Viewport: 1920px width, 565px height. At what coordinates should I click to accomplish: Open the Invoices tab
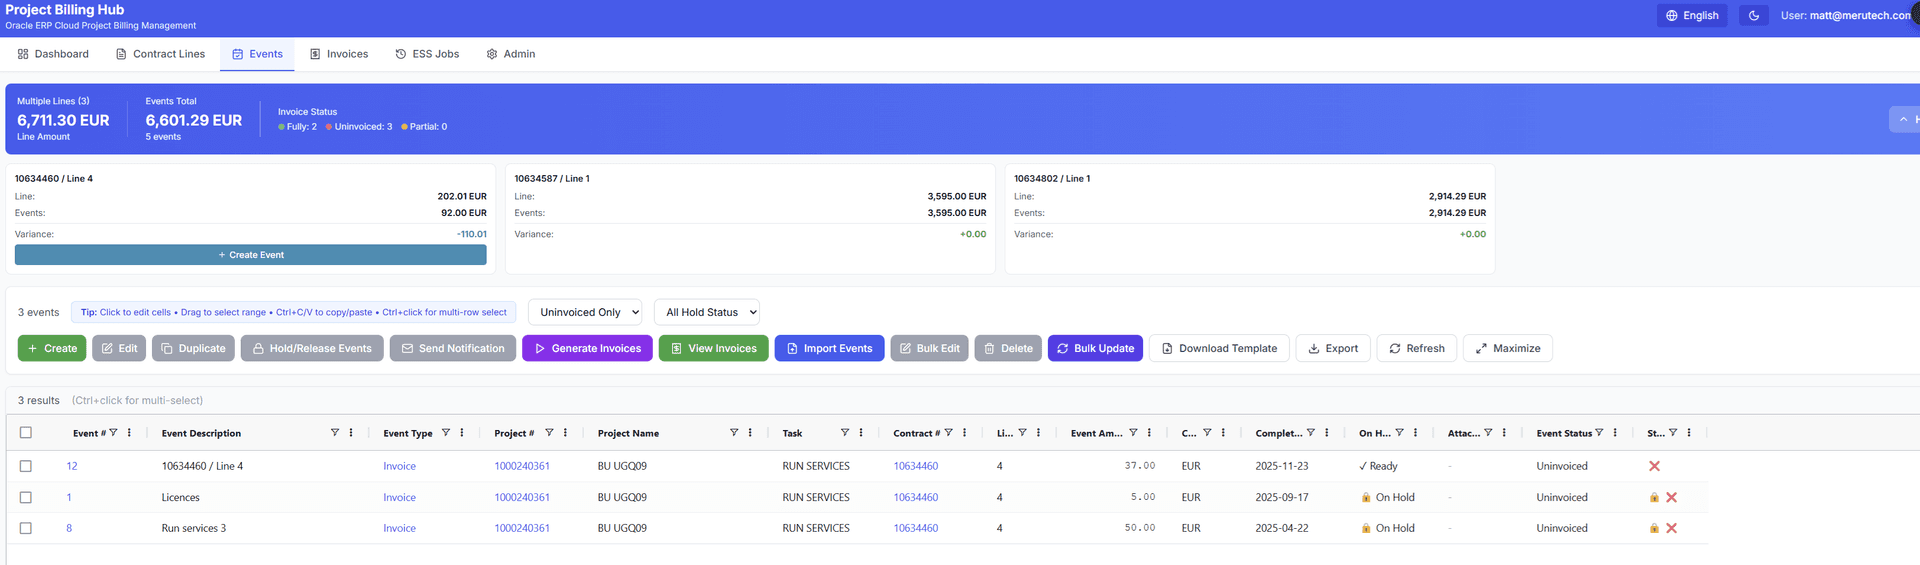pos(339,54)
